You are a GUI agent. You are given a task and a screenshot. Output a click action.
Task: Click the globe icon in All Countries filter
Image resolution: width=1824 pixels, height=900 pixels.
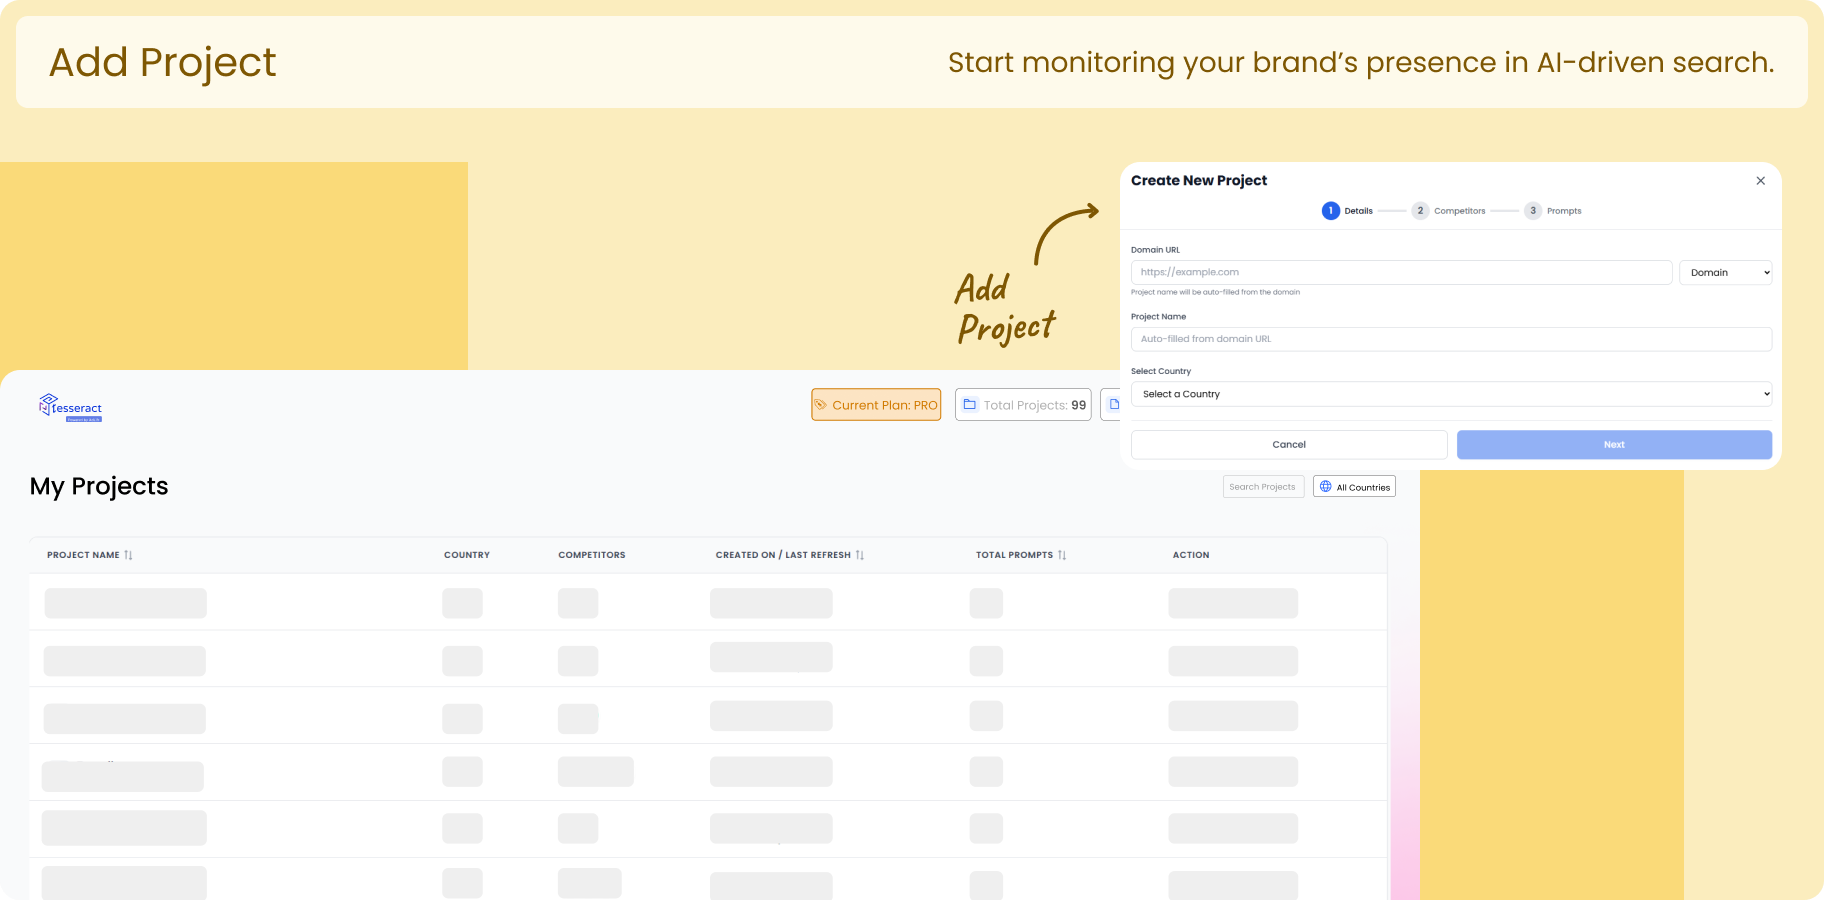tap(1325, 486)
